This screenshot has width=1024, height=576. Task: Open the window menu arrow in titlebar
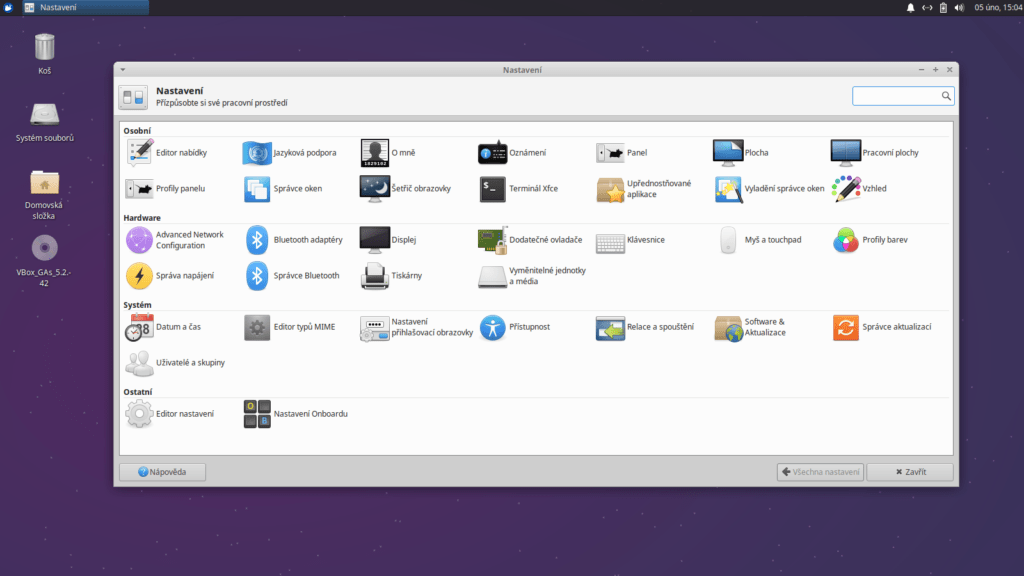pyautogui.click(x=123, y=70)
